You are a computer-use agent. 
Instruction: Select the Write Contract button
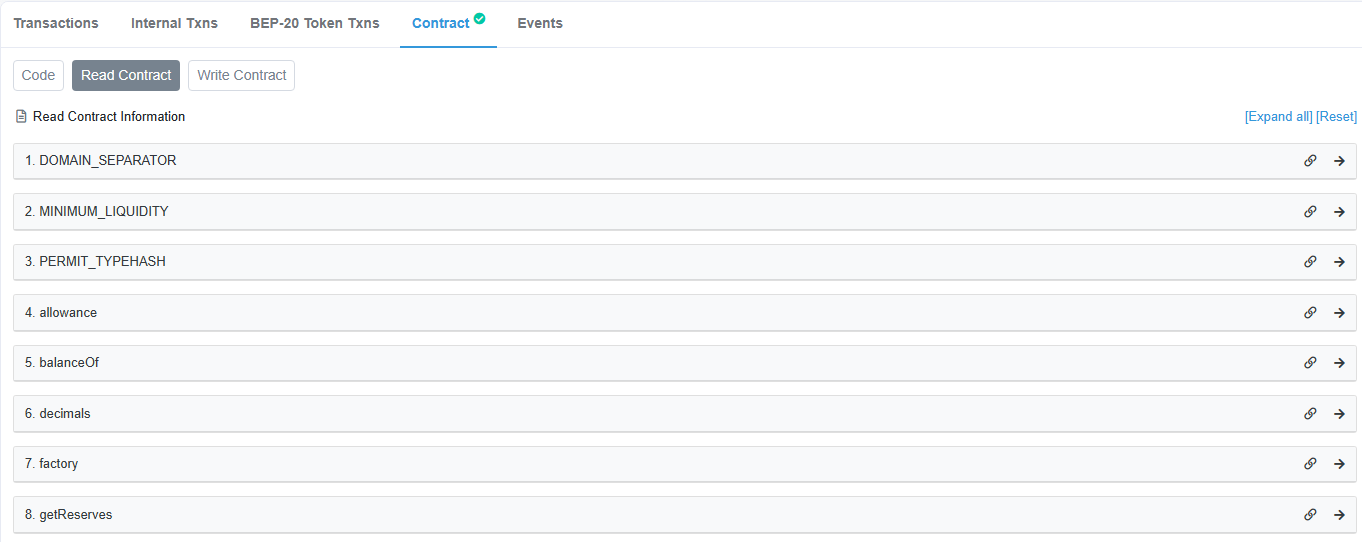click(241, 75)
